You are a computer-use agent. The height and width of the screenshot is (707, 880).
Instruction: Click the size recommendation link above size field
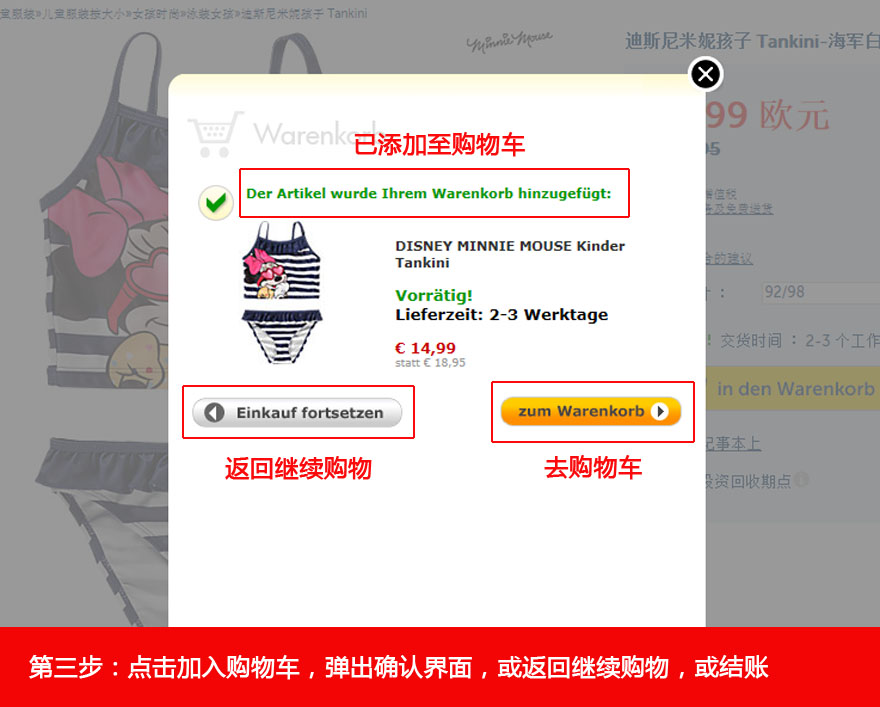pyautogui.click(x=729, y=259)
